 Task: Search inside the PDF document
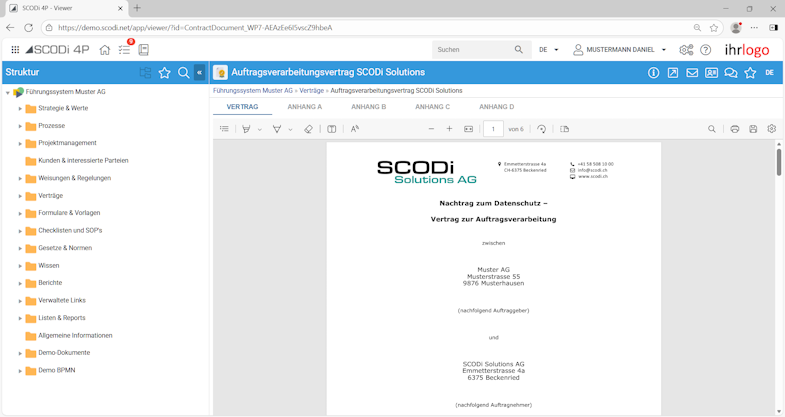pyautogui.click(x=711, y=129)
